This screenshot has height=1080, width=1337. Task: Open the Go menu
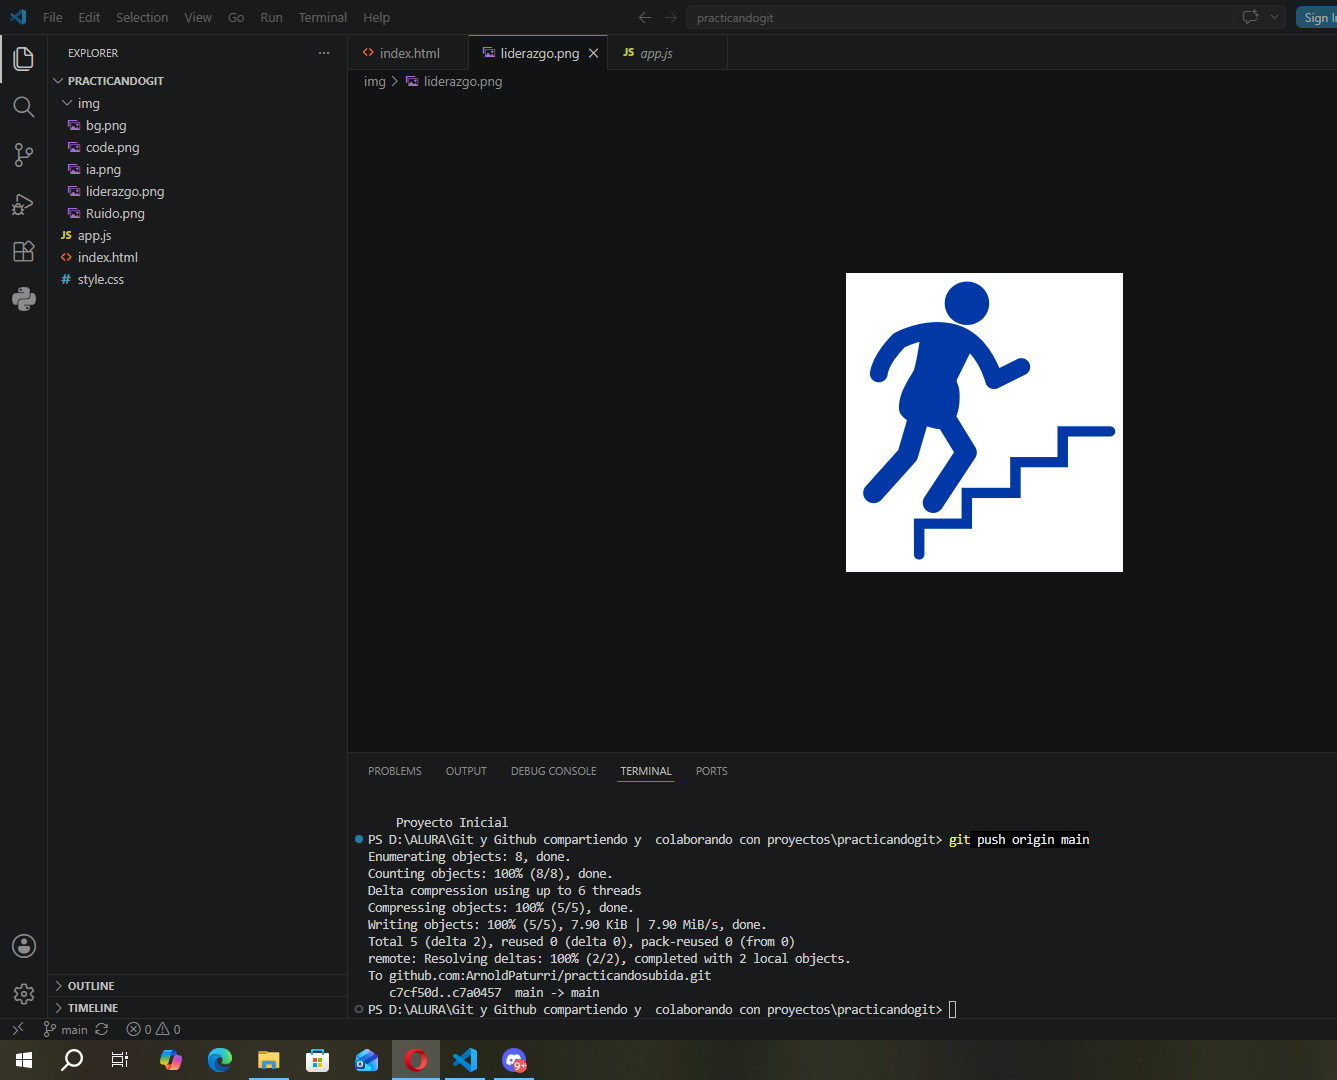click(x=236, y=17)
